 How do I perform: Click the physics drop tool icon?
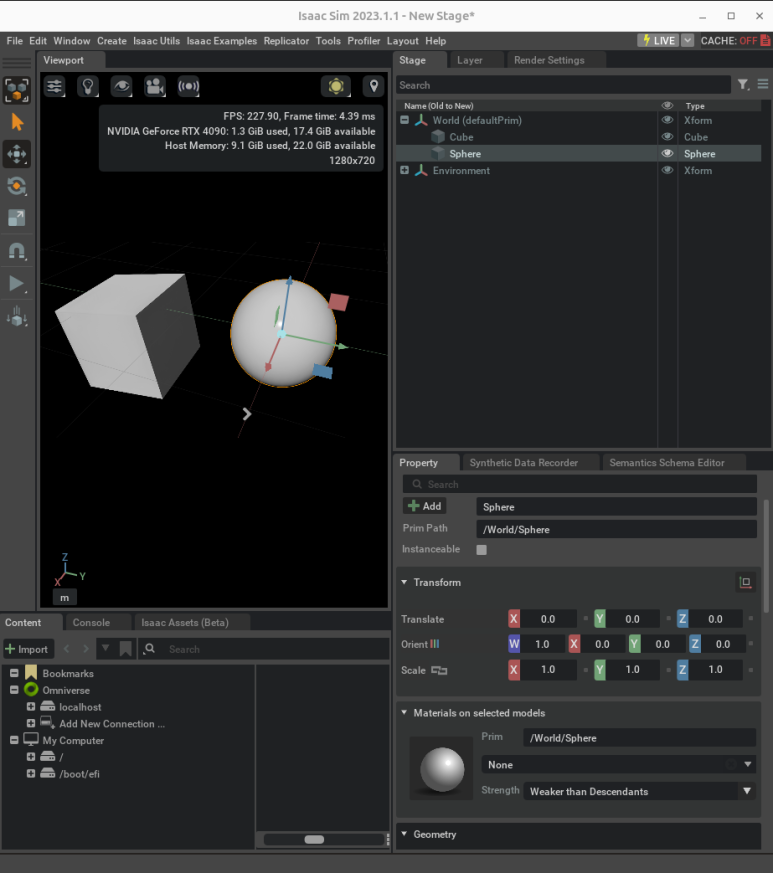pos(17,316)
